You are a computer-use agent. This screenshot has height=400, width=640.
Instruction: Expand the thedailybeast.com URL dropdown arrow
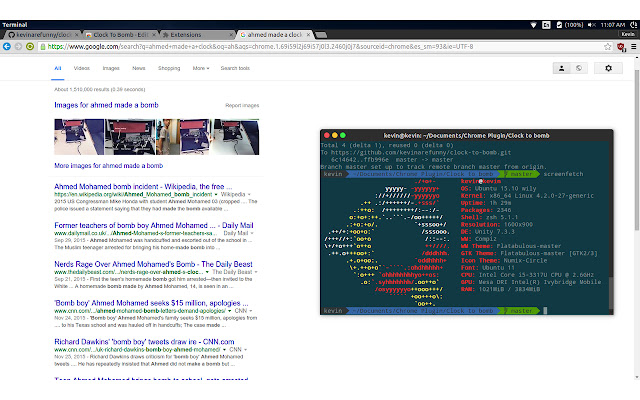(x=207, y=272)
